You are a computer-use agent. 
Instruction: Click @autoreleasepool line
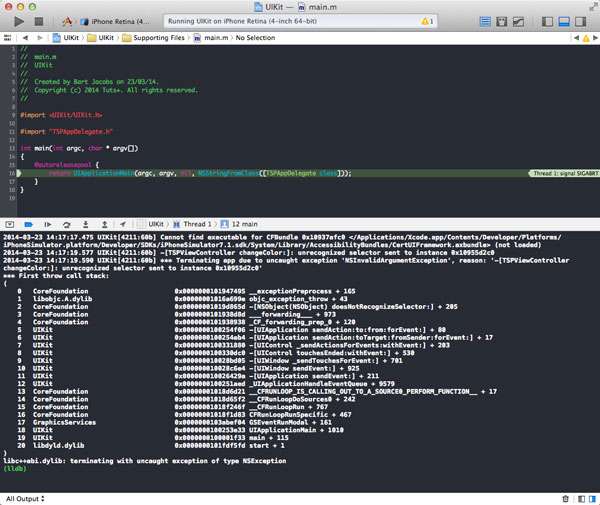67,165
